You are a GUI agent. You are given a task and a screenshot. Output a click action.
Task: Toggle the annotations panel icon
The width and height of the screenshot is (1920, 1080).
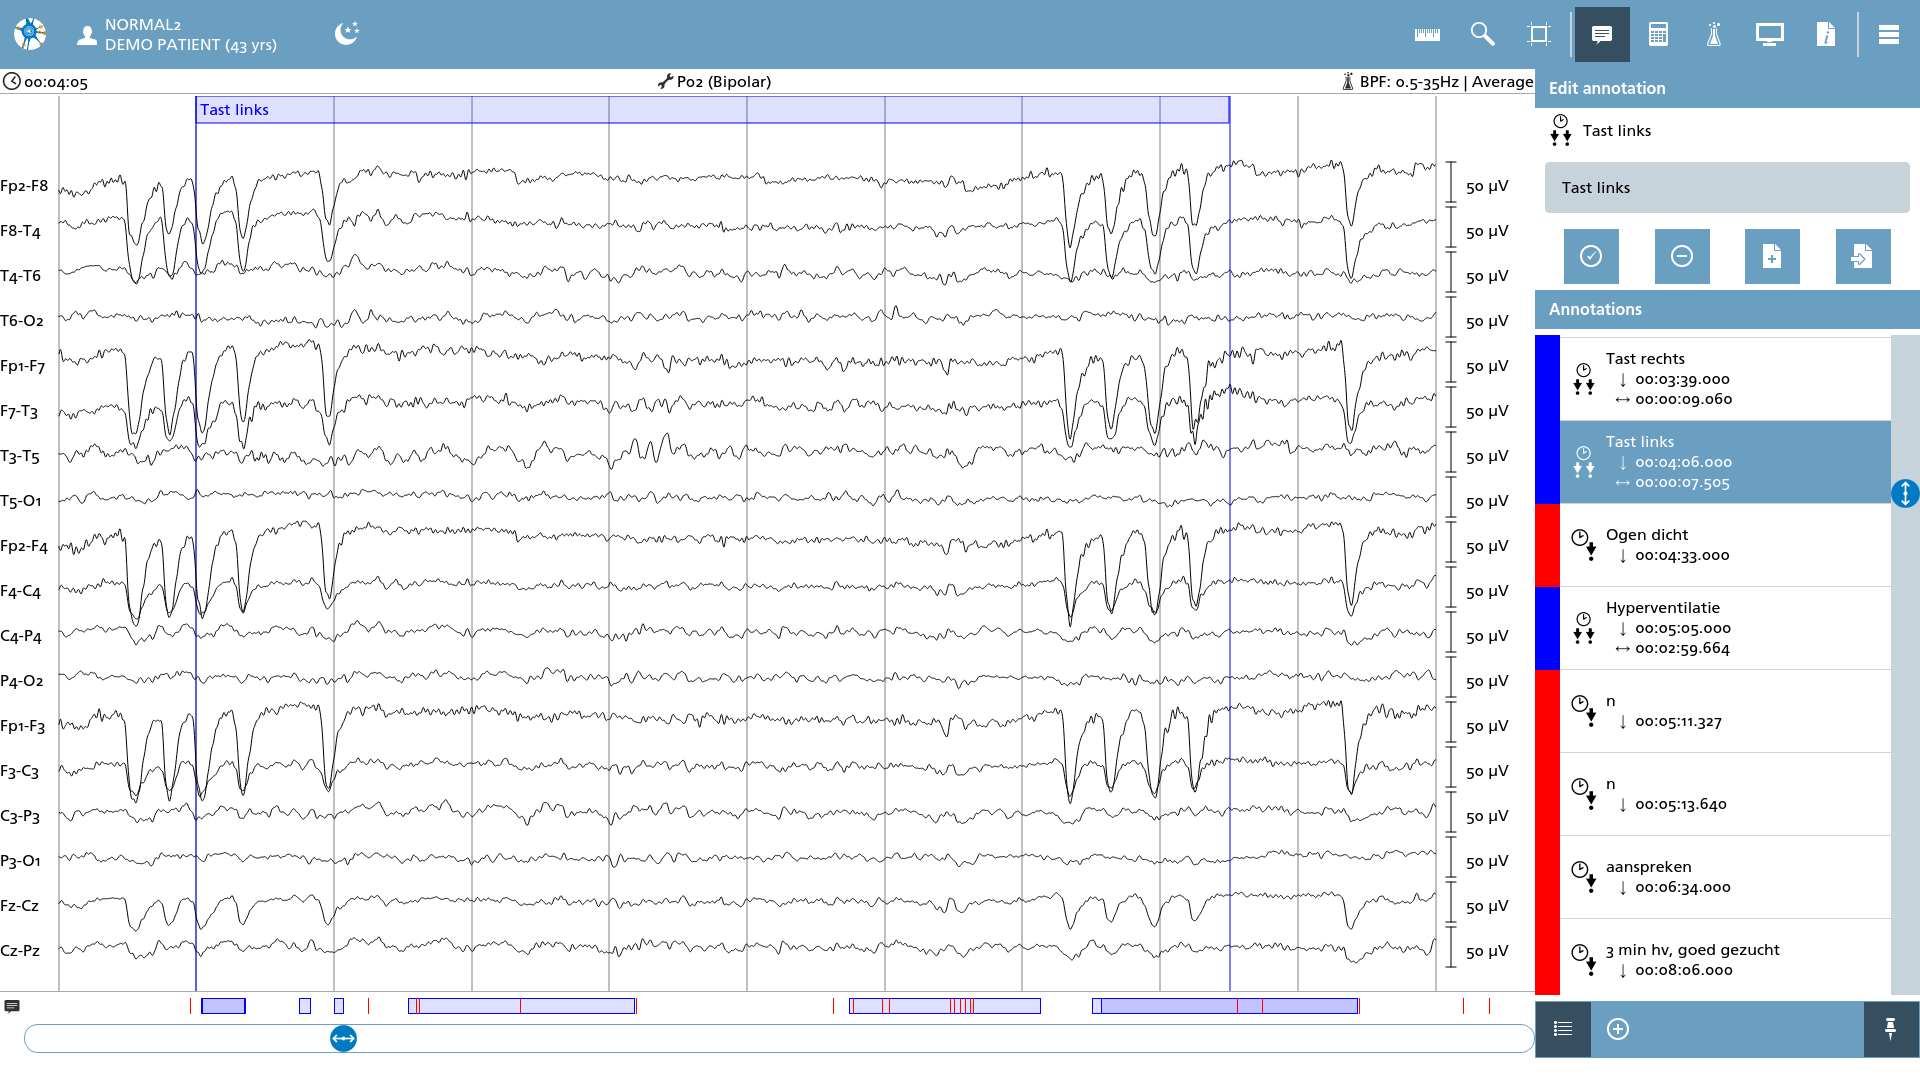(1602, 35)
